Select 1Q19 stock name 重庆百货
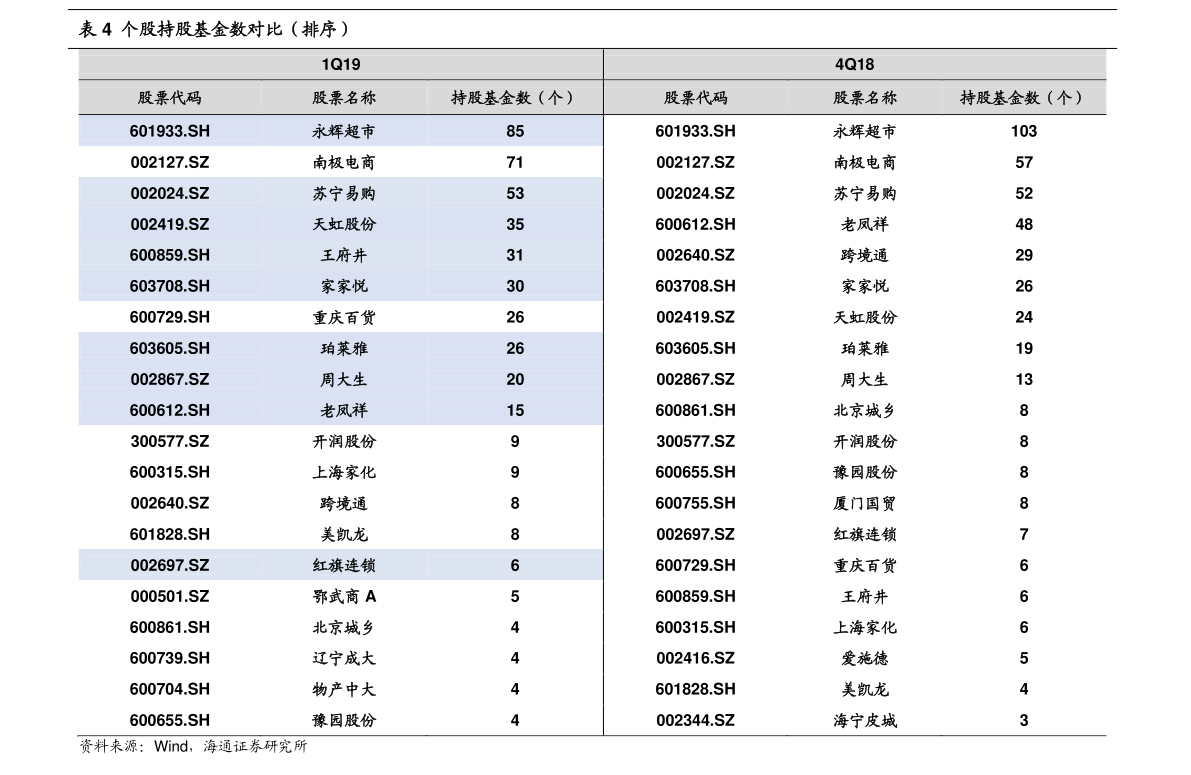The image size is (1191, 775). coord(344,318)
